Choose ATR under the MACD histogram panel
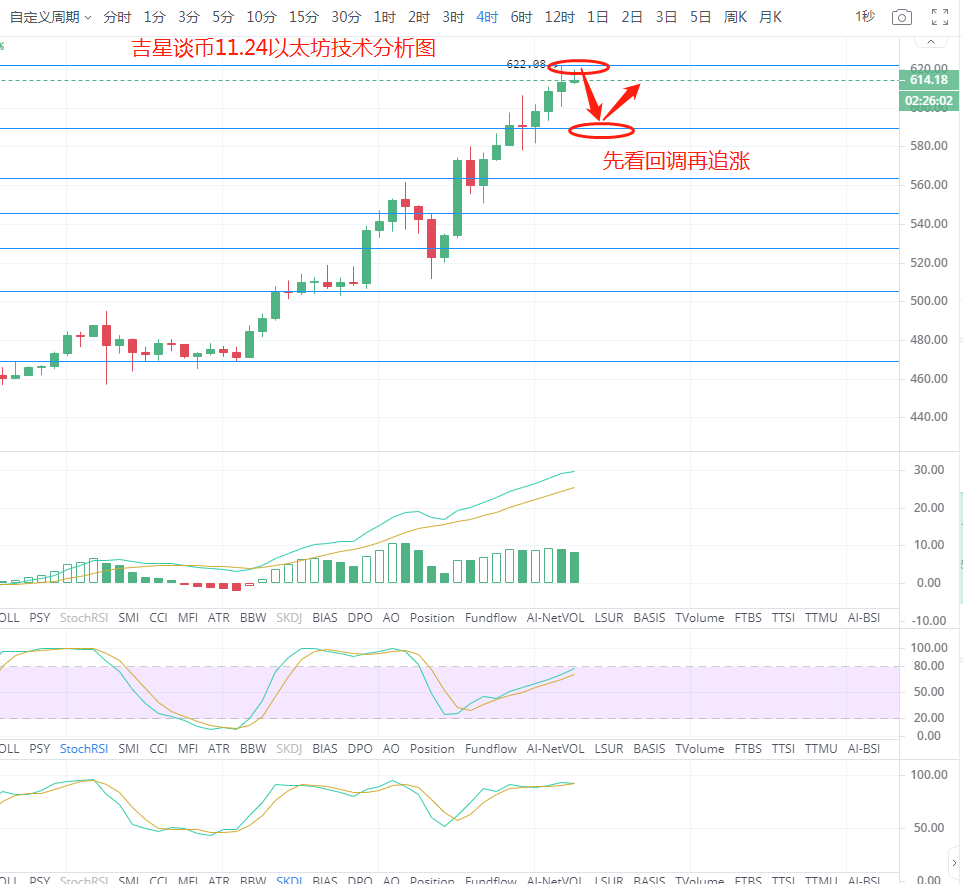The height and width of the screenshot is (884, 963). click(x=219, y=617)
